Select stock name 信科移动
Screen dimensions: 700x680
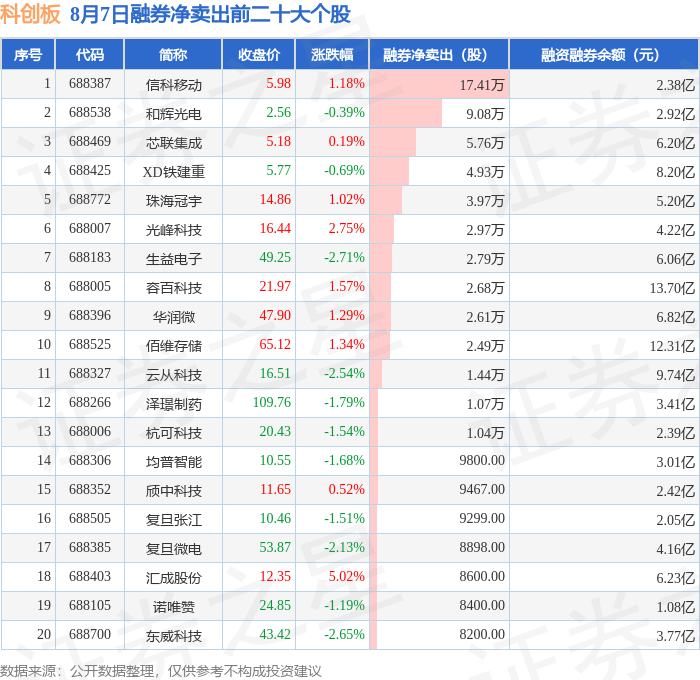point(174,85)
